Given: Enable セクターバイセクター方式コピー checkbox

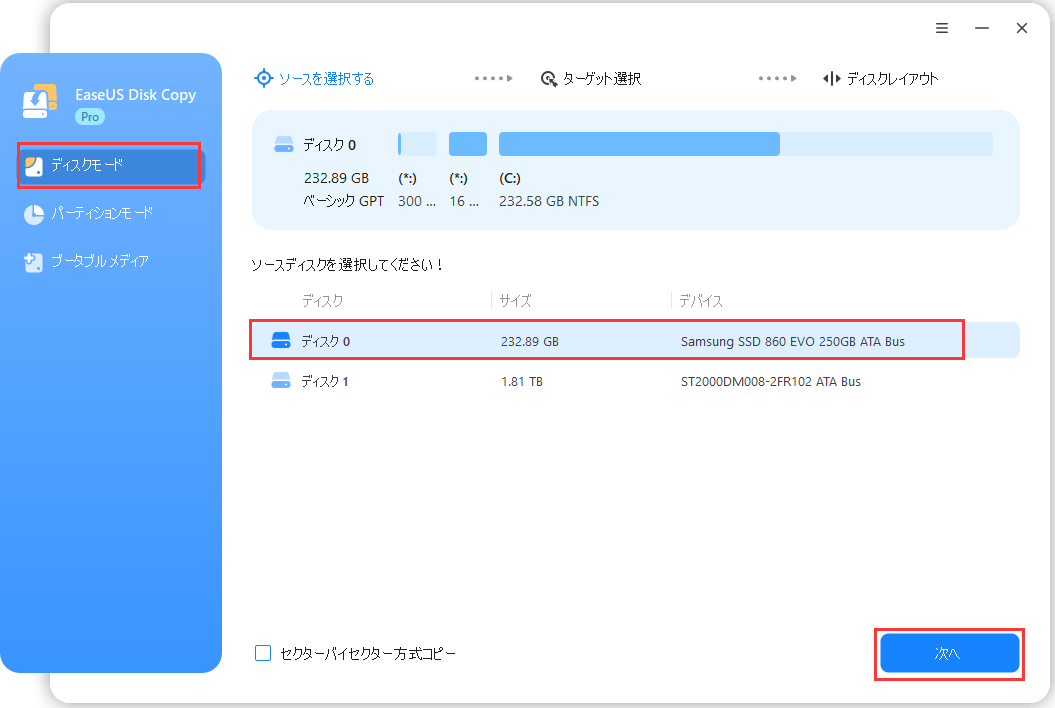Looking at the screenshot, I should pos(263,653).
